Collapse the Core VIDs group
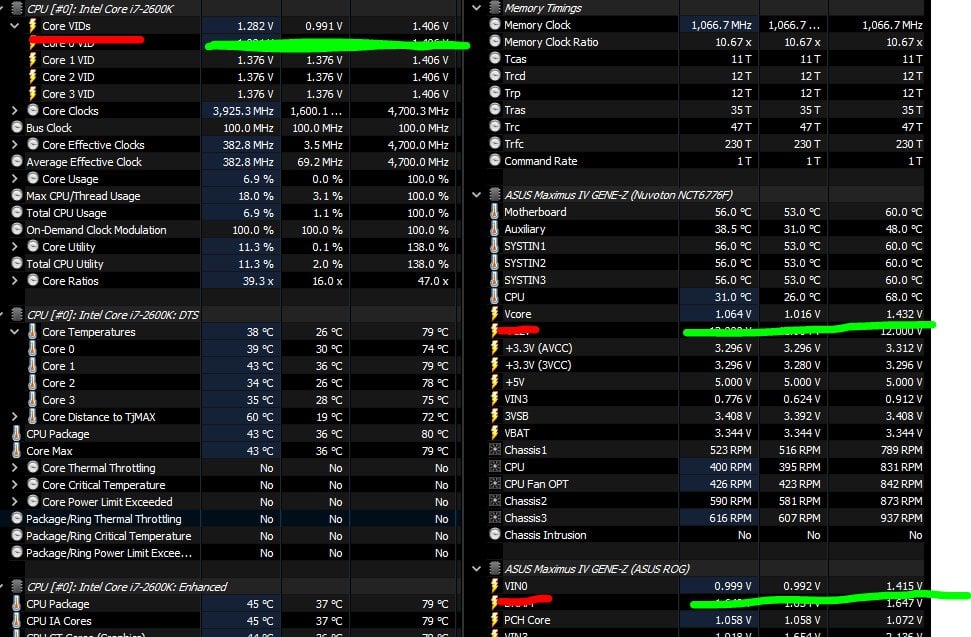Viewport: 971px width, 637px height. (x=14, y=26)
